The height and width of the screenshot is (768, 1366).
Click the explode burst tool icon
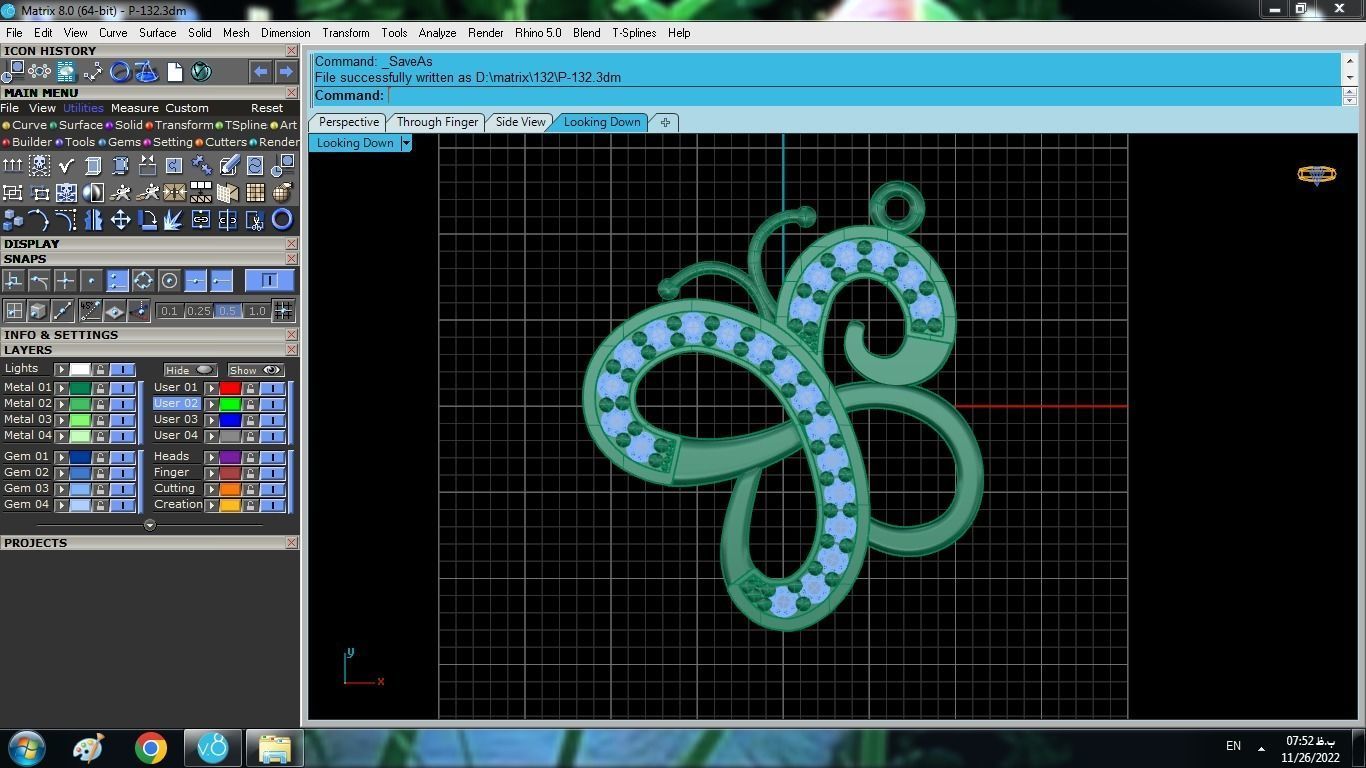pyautogui.click(x=174, y=220)
